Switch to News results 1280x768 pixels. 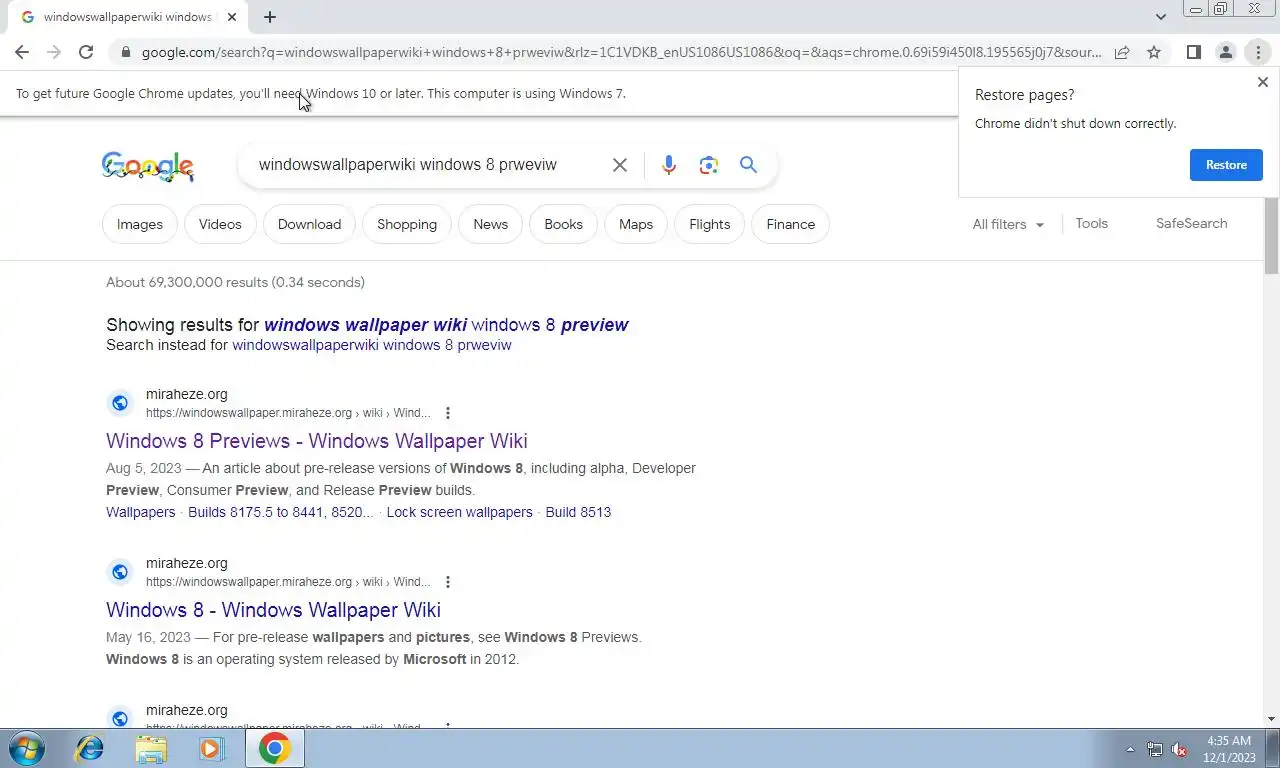point(491,224)
